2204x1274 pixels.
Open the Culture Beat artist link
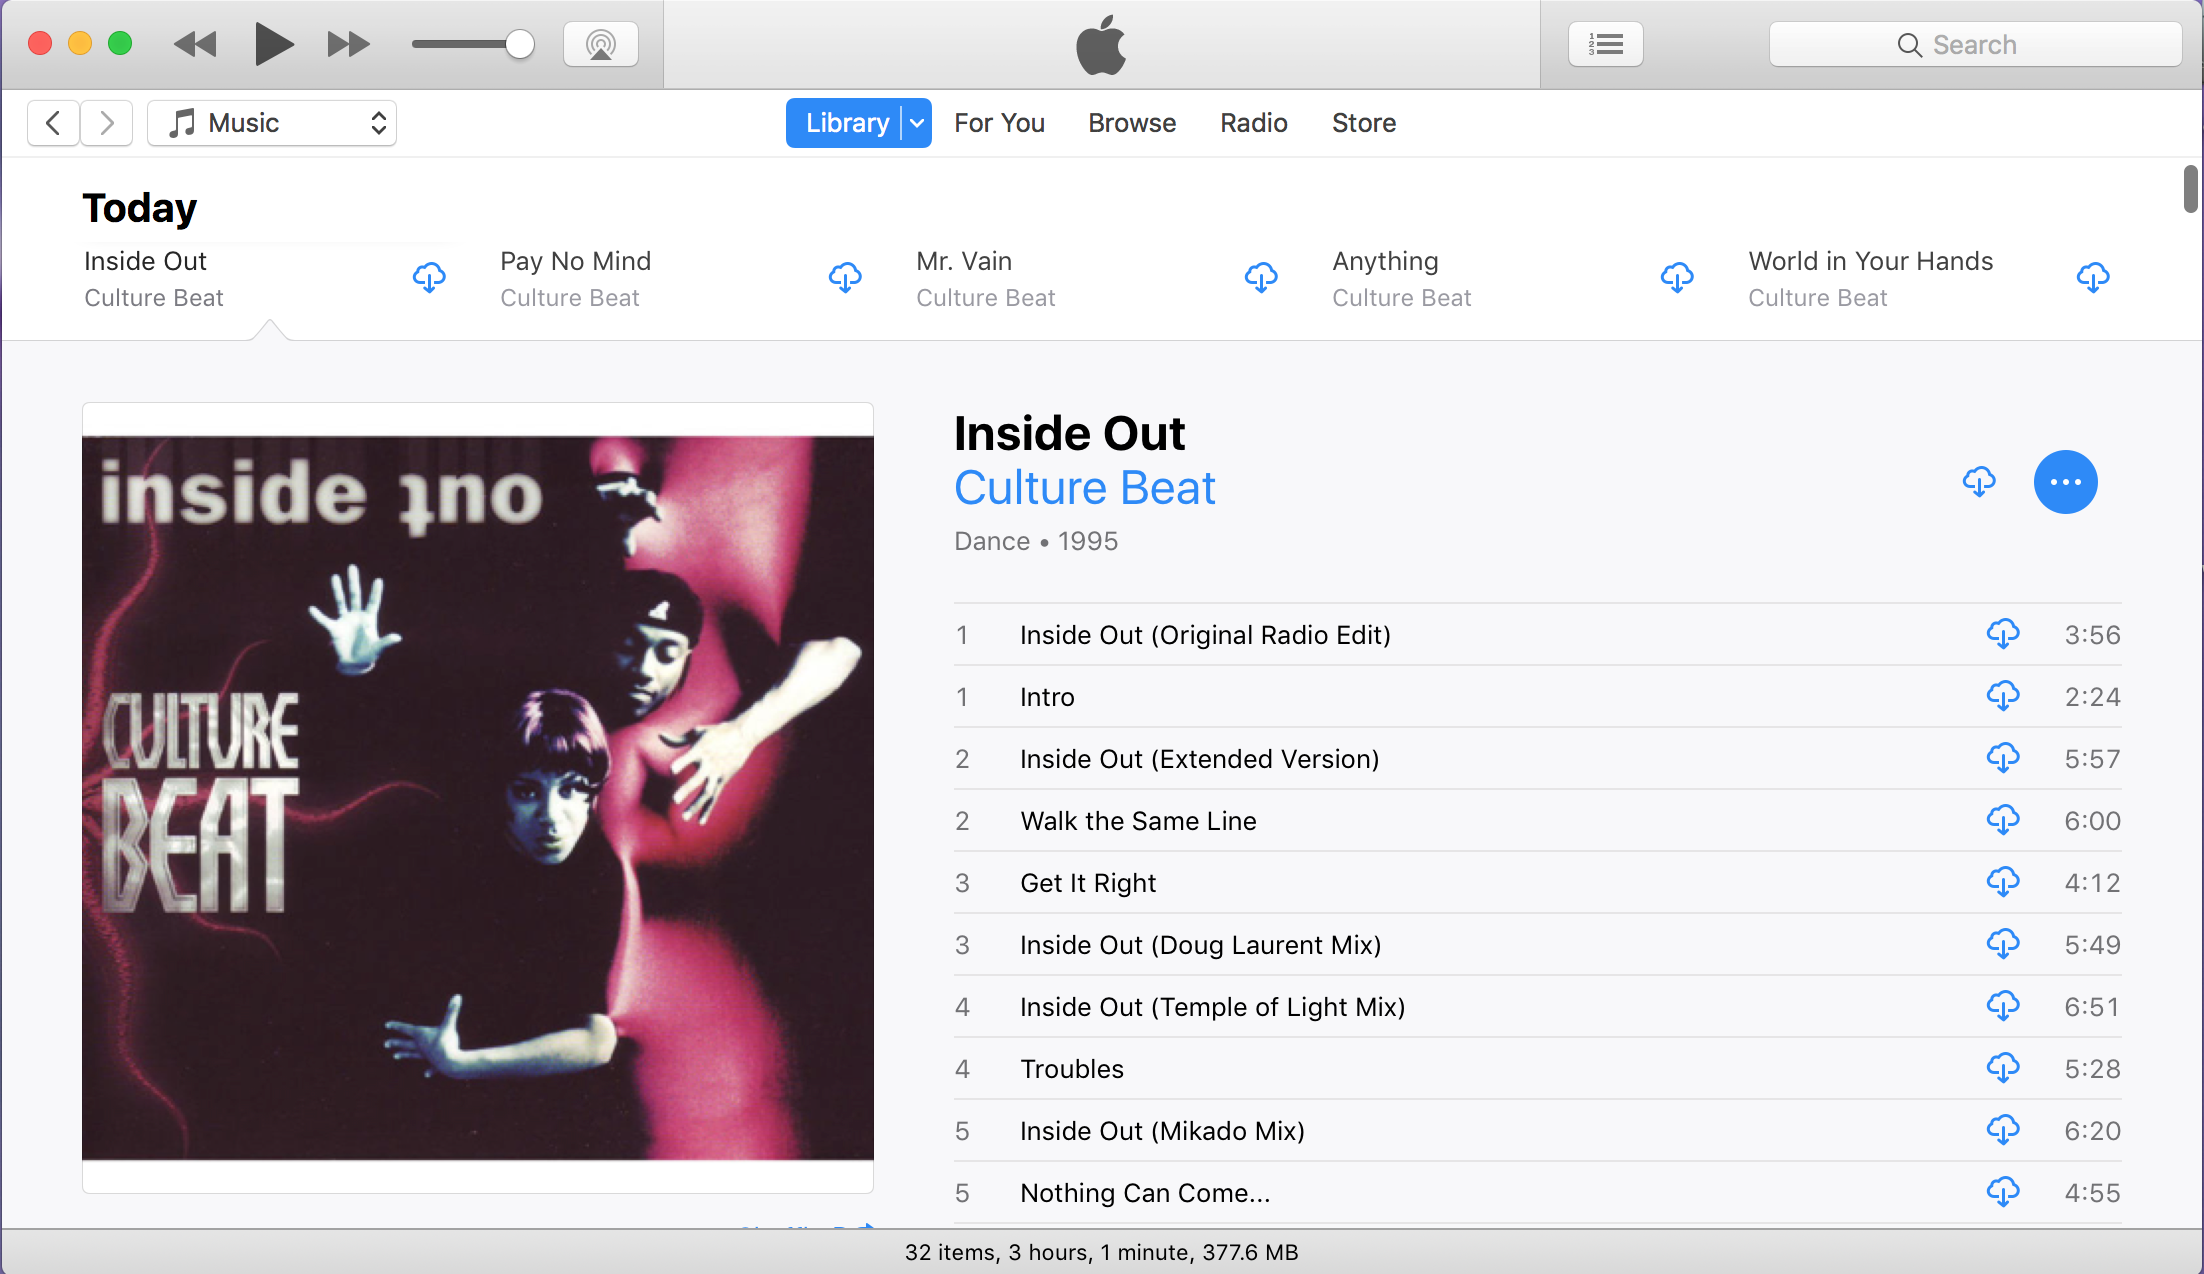(x=1085, y=489)
